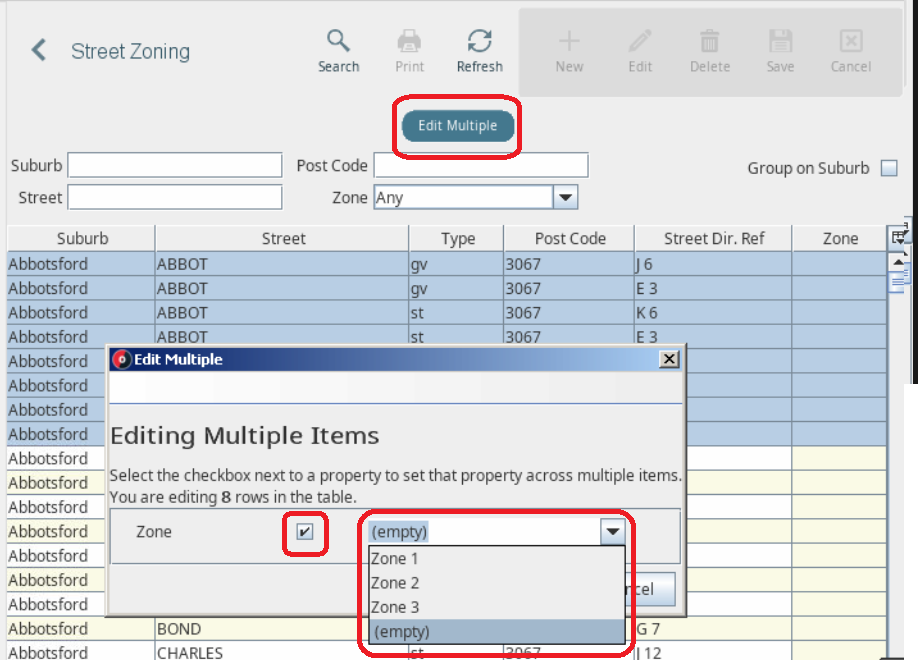Click into the Post Code filter field
919x660 pixels.
click(481, 165)
